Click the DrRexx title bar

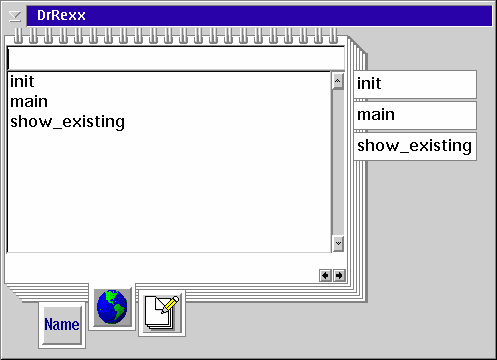[x=259, y=16]
